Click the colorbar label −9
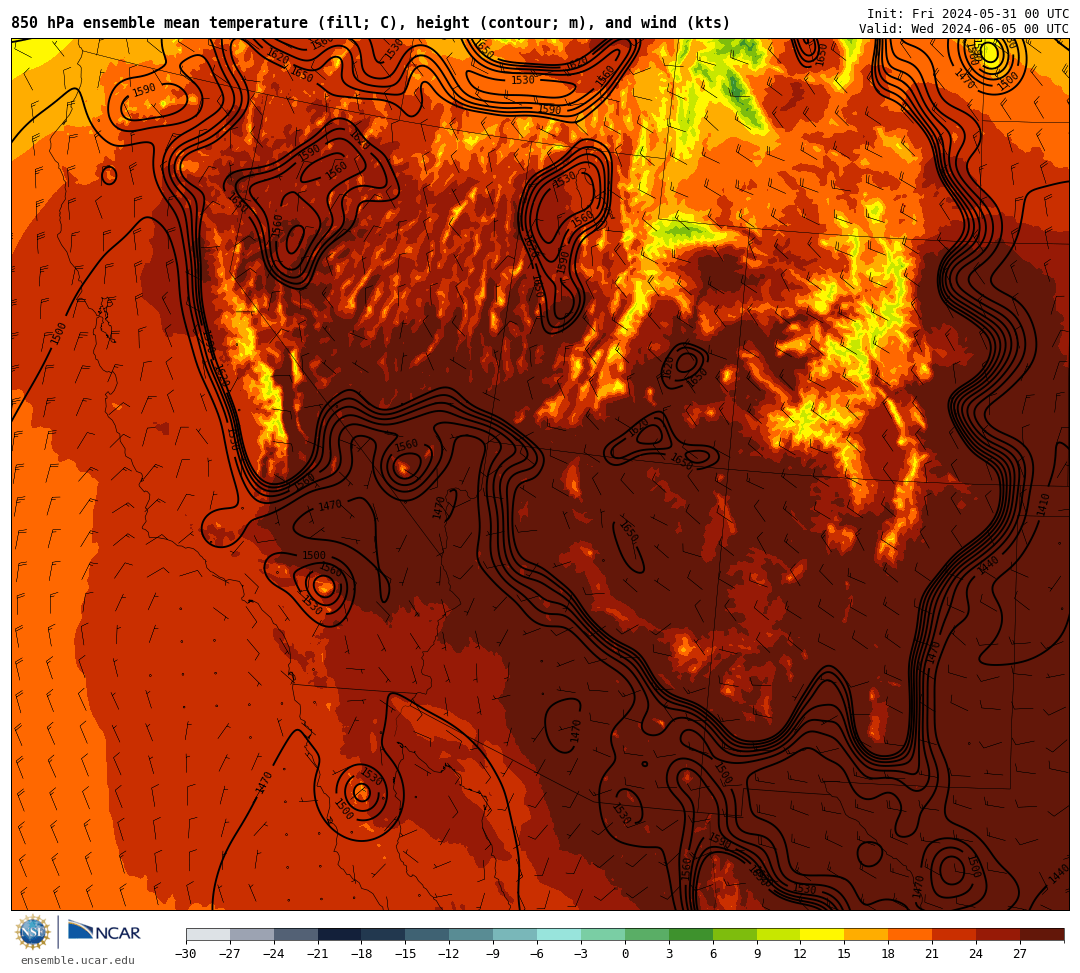Viewport: 1080px width, 973px height. pyautogui.click(x=493, y=954)
